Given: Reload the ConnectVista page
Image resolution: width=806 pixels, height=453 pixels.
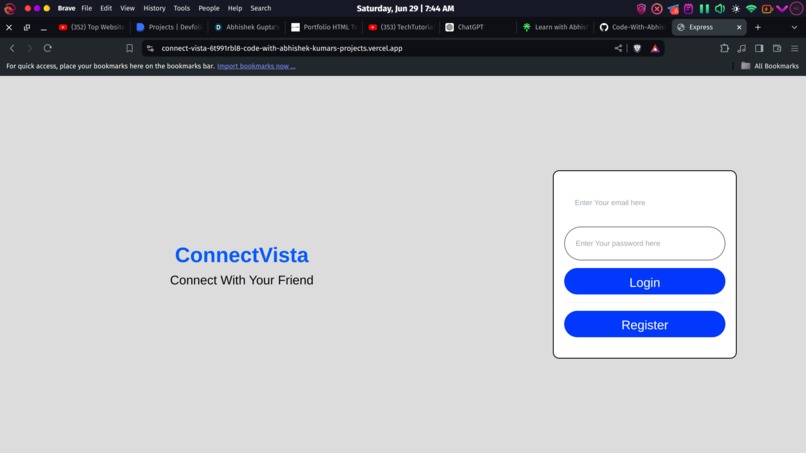Looking at the screenshot, I should tap(48, 48).
